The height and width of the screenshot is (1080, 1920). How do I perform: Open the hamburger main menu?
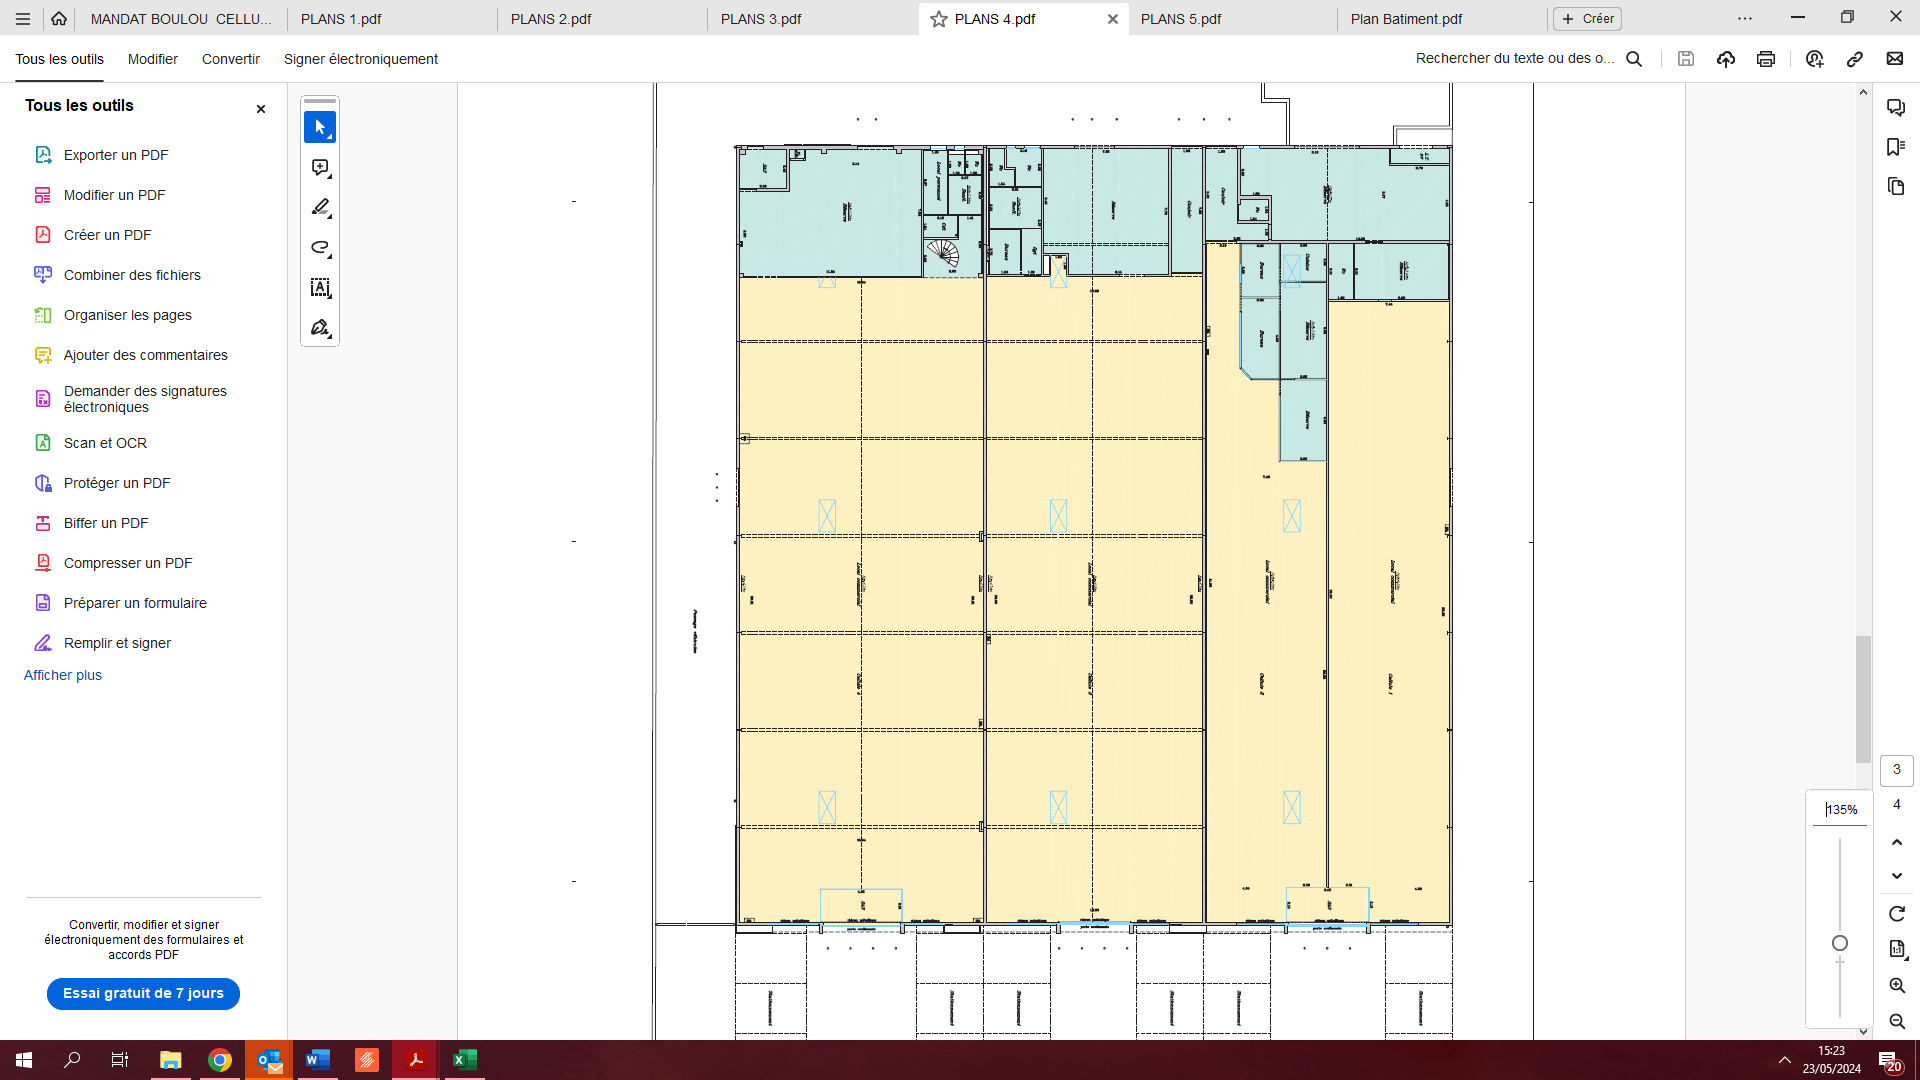[x=23, y=19]
